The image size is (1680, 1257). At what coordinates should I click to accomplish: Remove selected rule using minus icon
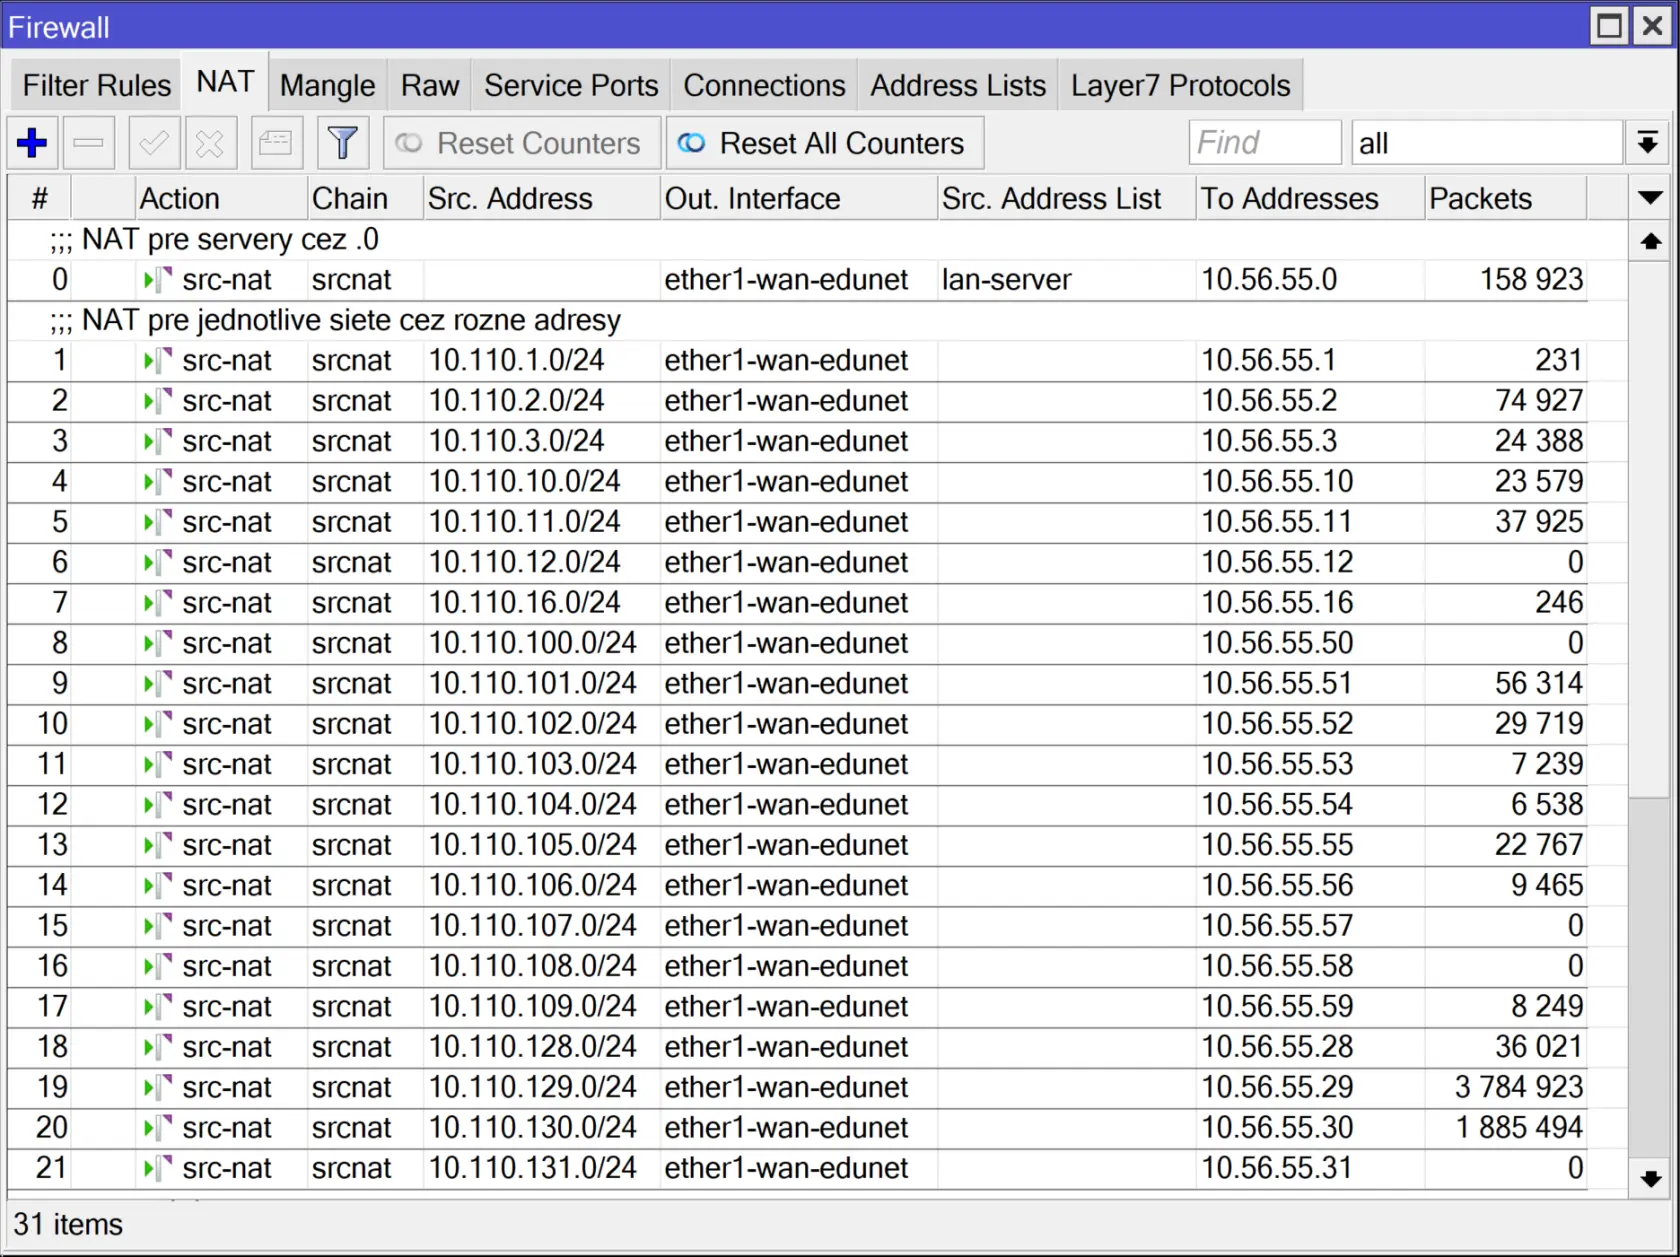click(89, 143)
